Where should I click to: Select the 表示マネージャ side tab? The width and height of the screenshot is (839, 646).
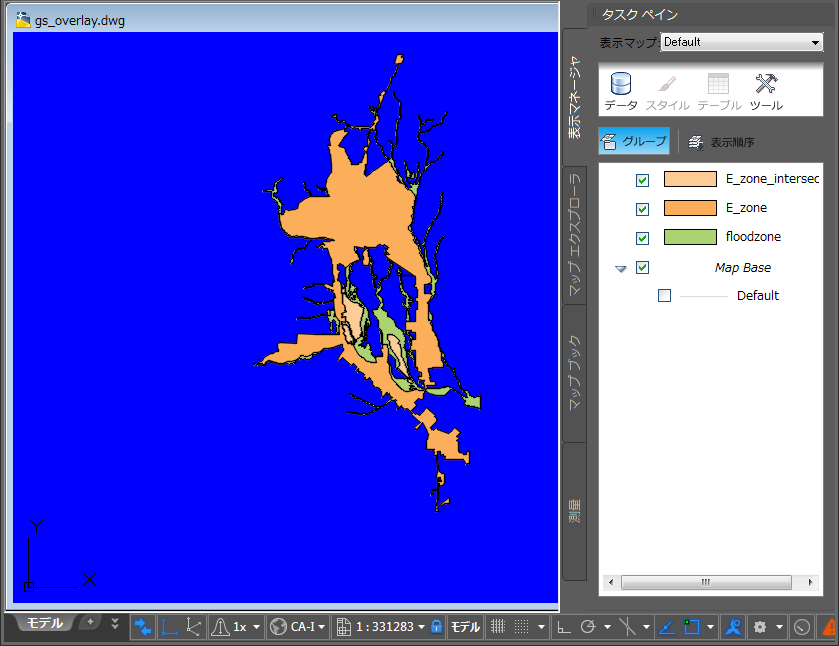pos(575,97)
